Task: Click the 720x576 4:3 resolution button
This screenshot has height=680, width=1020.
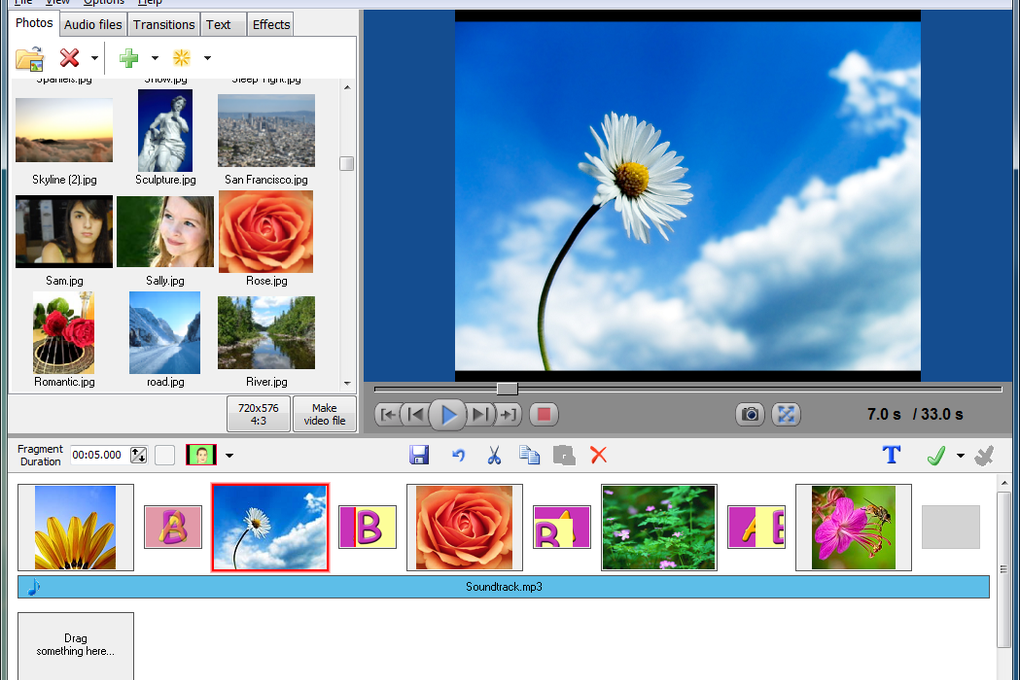Action: click(x=258, y=414)
